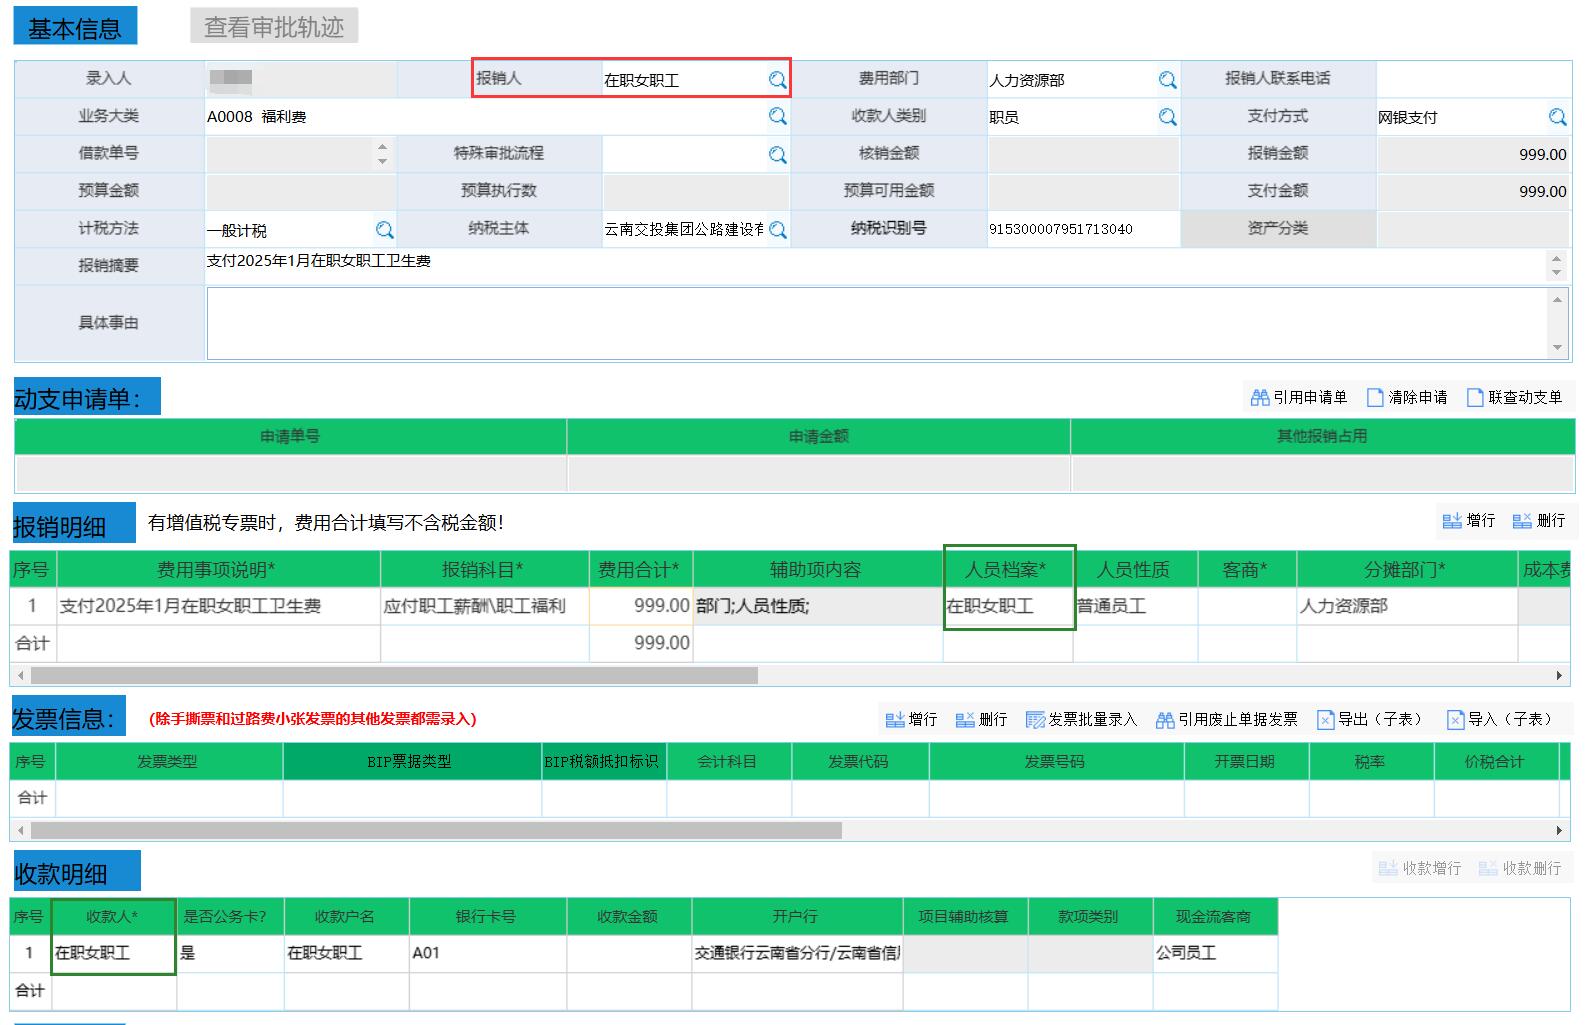Click 人员性质 cell 普通员工
This screenshot has width=1588, height=1025.
coord(1135,606)
